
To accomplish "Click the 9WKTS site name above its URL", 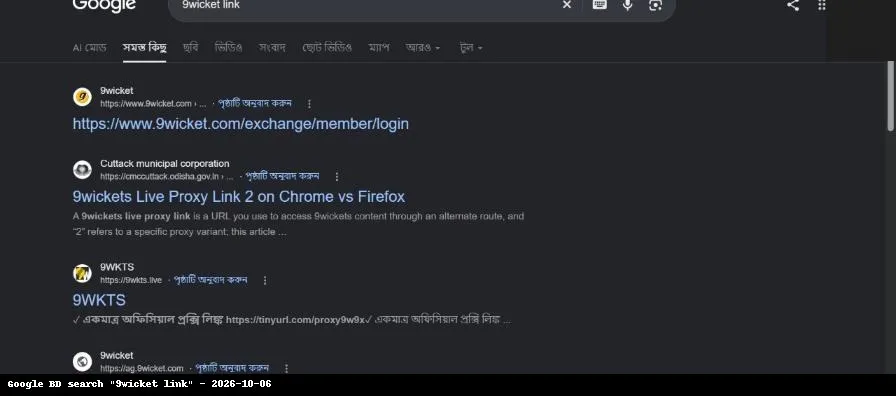I will click(117, 267).
